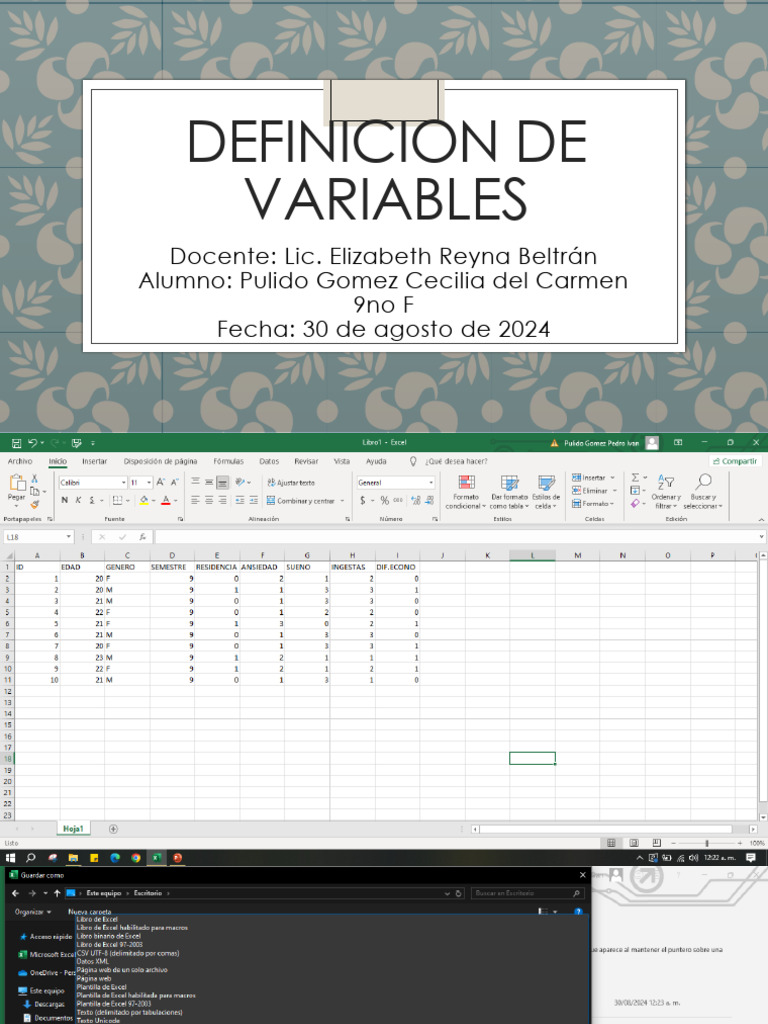Open the Insertar cells dropdown in Celdas group
The width and height of the screenshot is (768, 1024).
click(613, 478)
